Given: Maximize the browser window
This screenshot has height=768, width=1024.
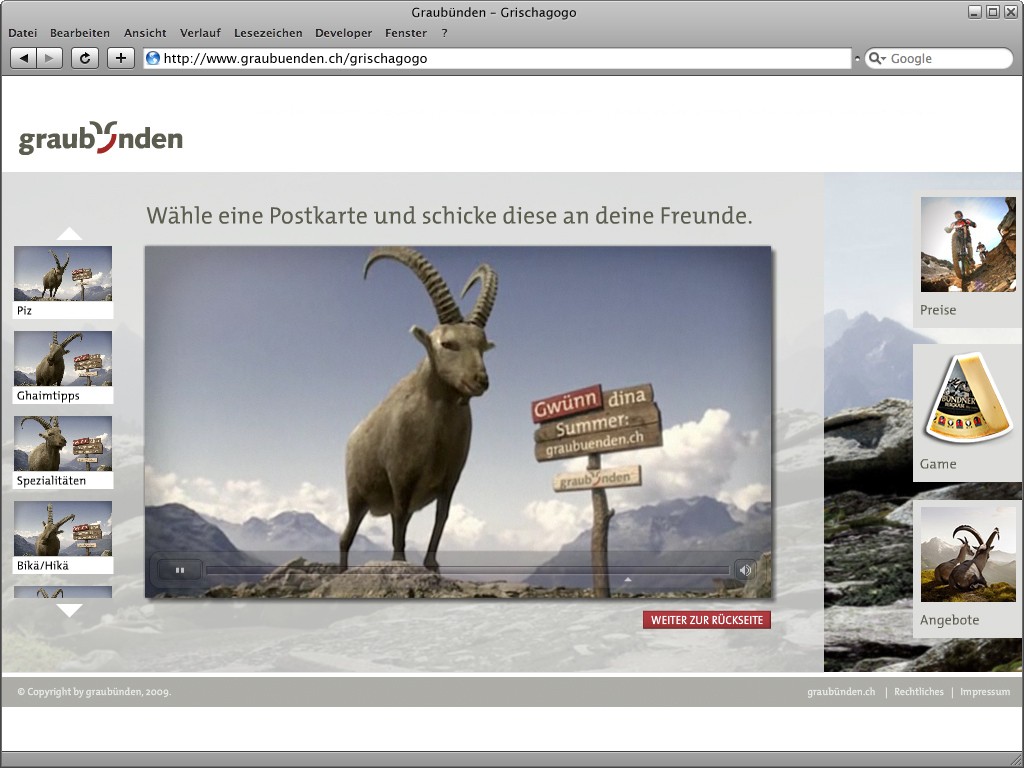Looking at the screenshot, I should [x=993, y=12].
